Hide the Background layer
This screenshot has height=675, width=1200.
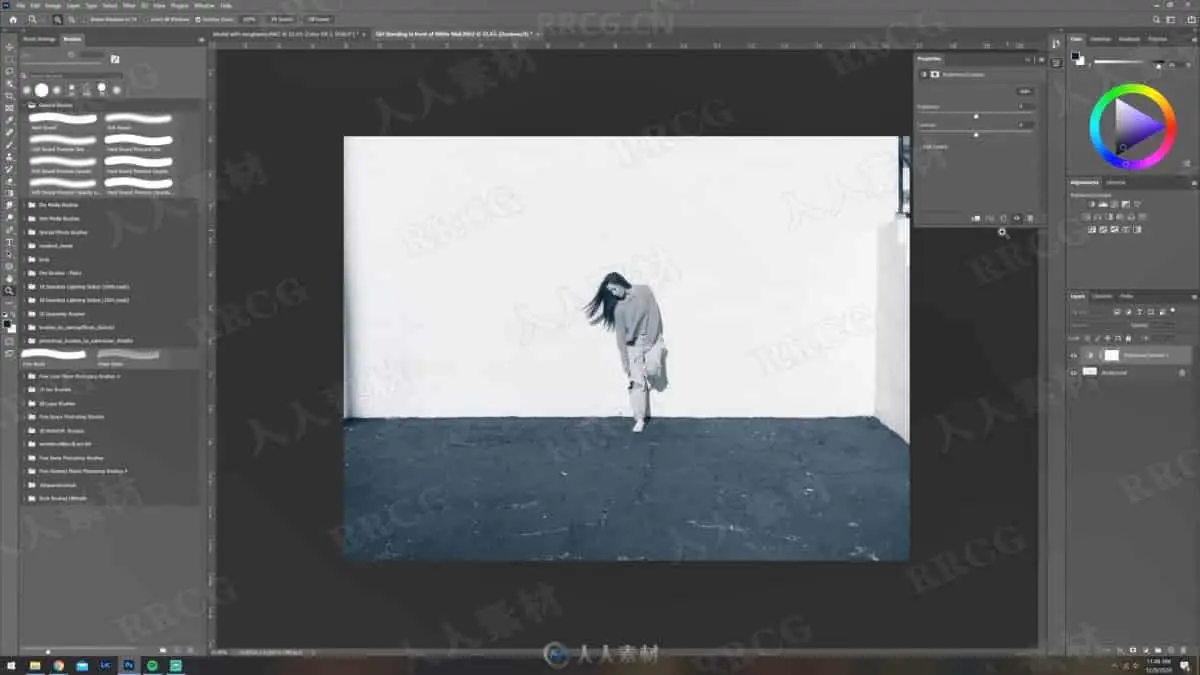click(1072, 372)
